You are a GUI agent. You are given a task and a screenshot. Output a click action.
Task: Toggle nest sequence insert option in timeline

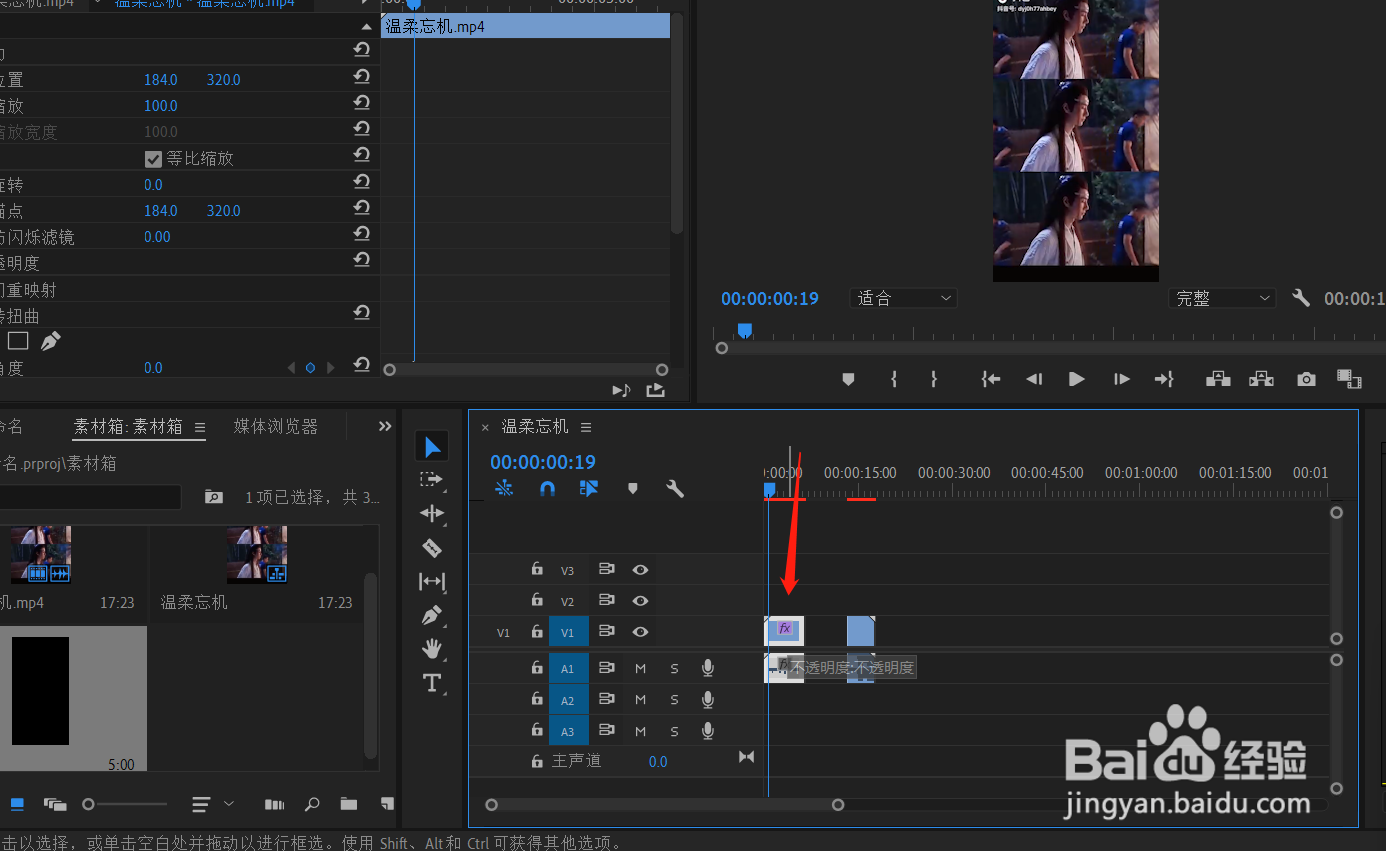click(x=504, y=488)
